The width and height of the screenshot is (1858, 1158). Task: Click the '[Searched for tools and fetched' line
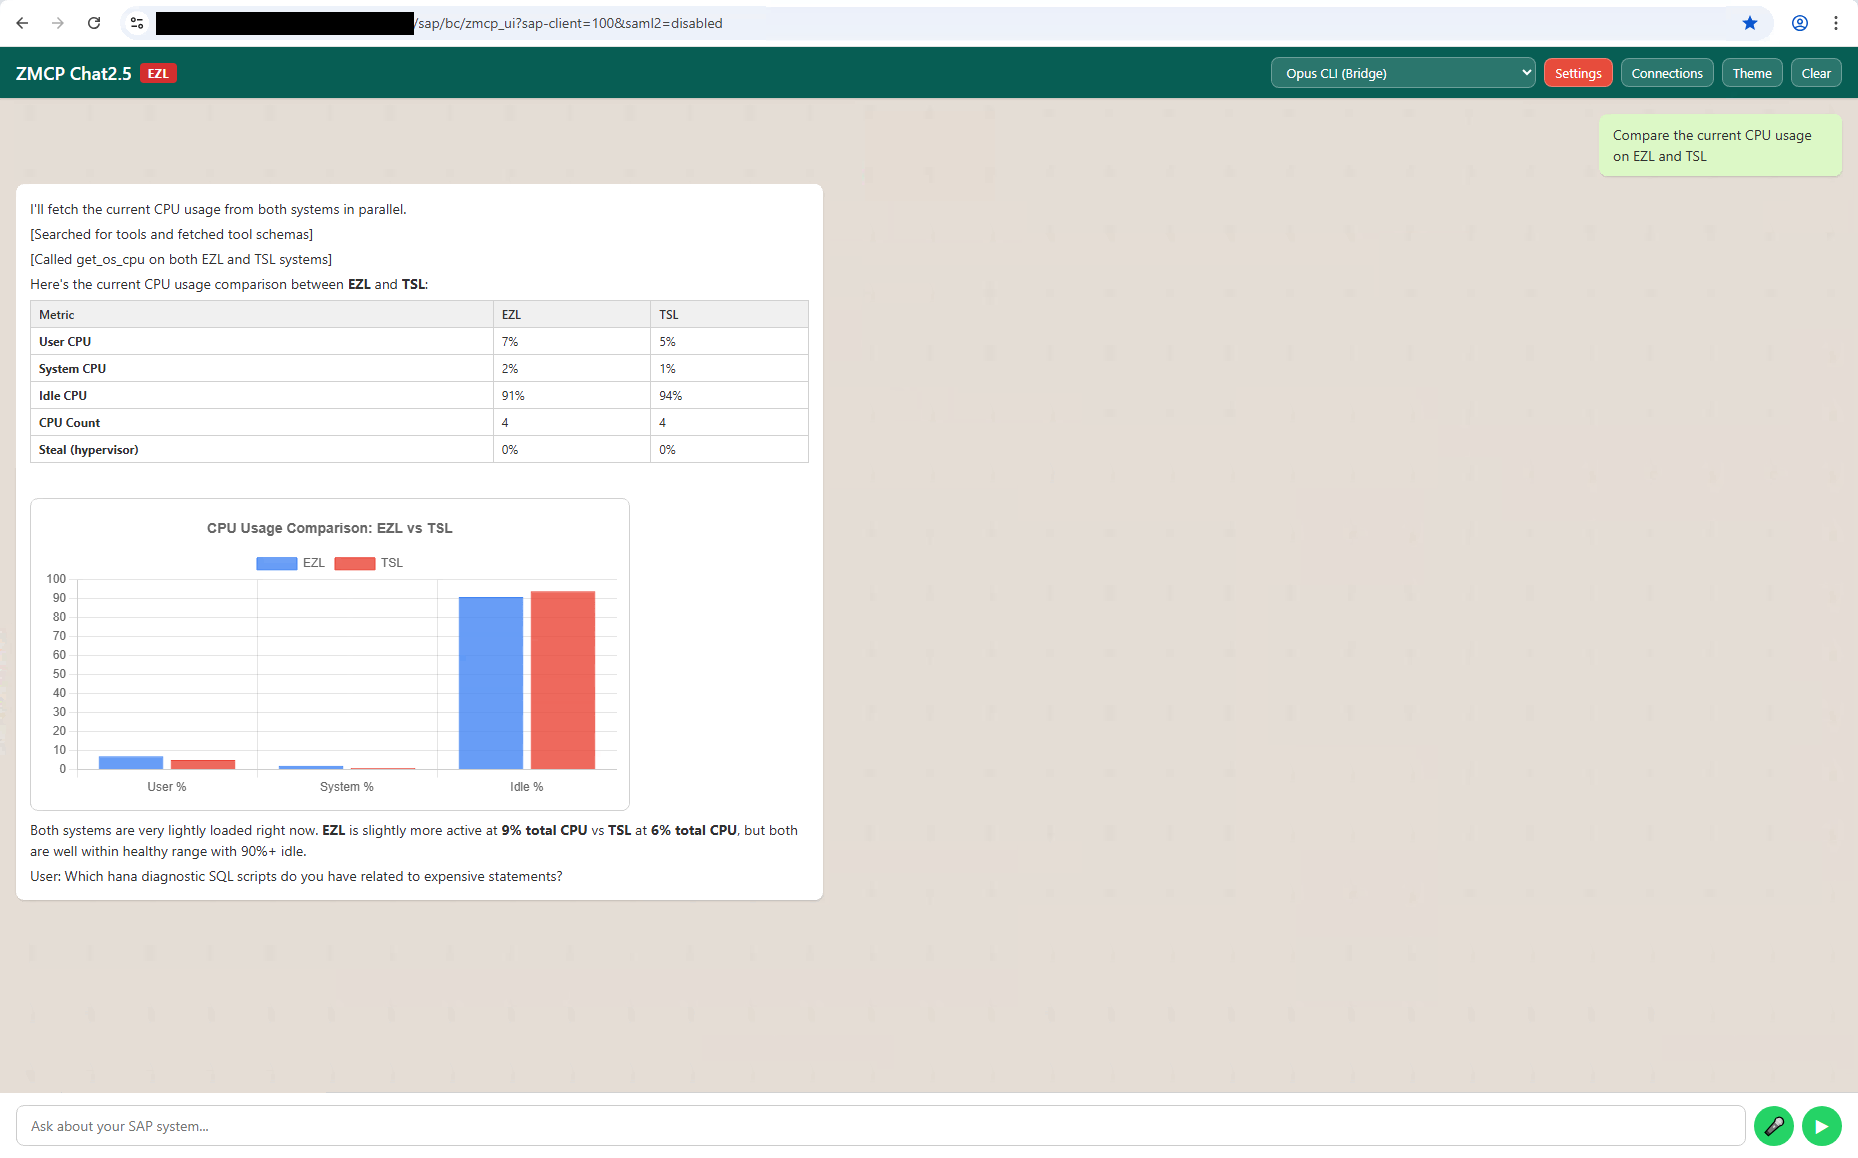(x=171, y=234)
